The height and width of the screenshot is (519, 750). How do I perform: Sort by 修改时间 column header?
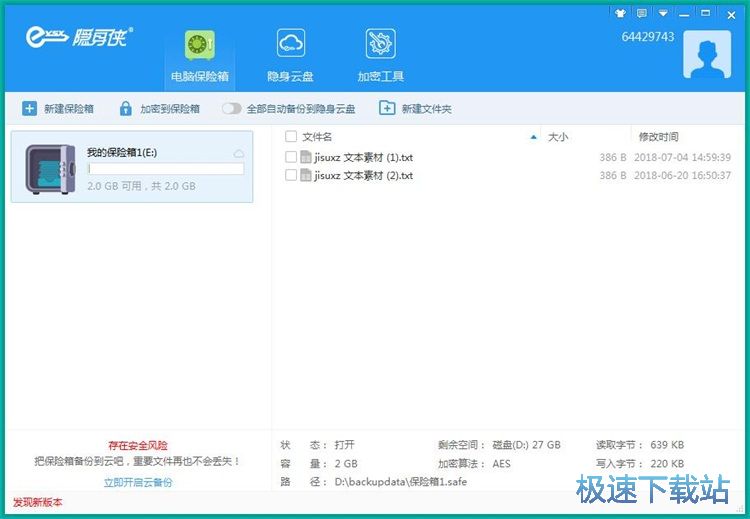point(658,137)
